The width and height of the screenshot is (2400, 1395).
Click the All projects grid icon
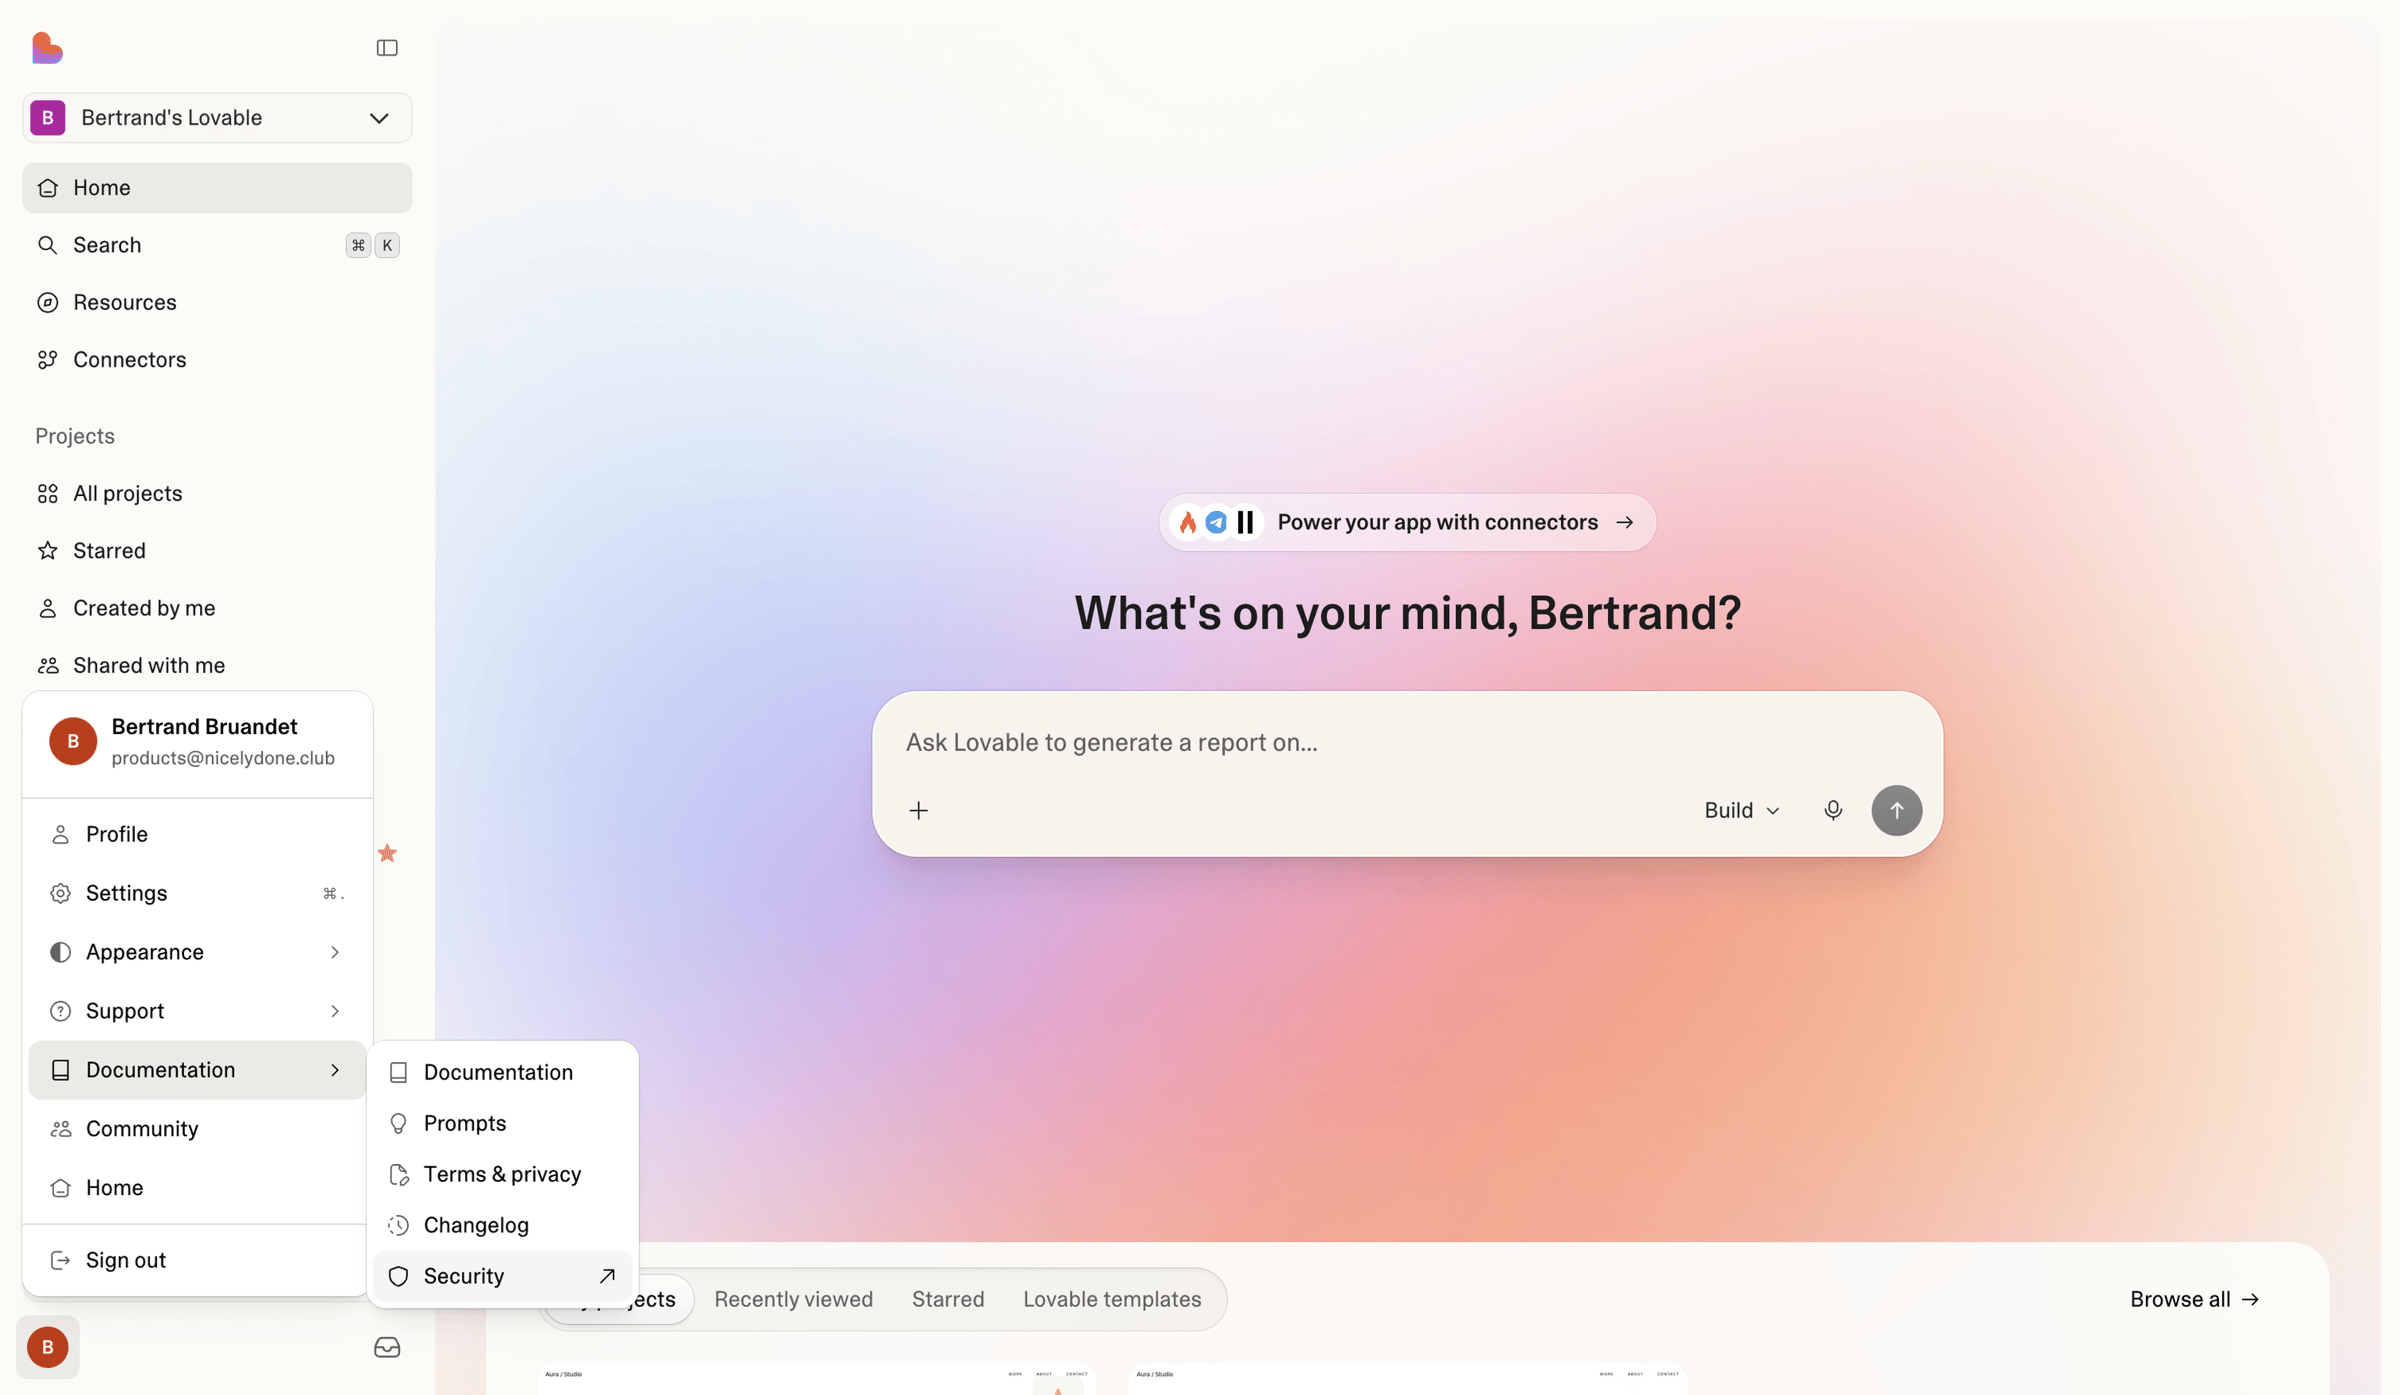[47, 494]
